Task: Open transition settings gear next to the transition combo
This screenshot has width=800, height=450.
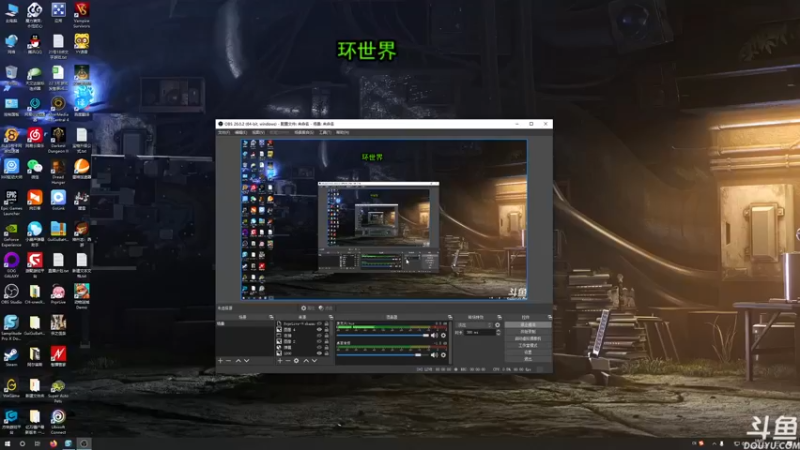Action: (497, 325)
